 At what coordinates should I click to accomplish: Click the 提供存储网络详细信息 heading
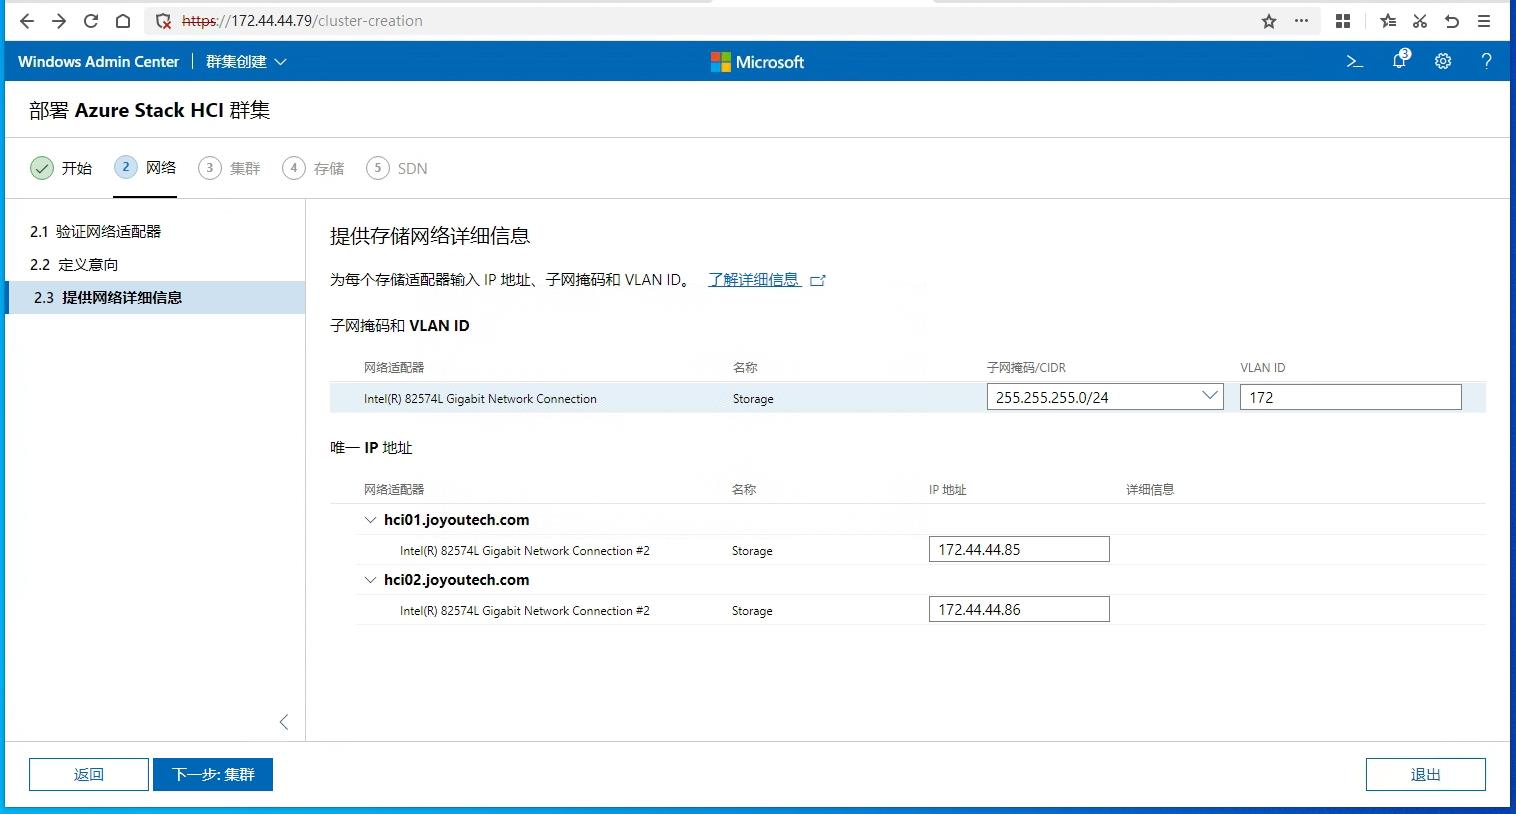coord(430,236)
